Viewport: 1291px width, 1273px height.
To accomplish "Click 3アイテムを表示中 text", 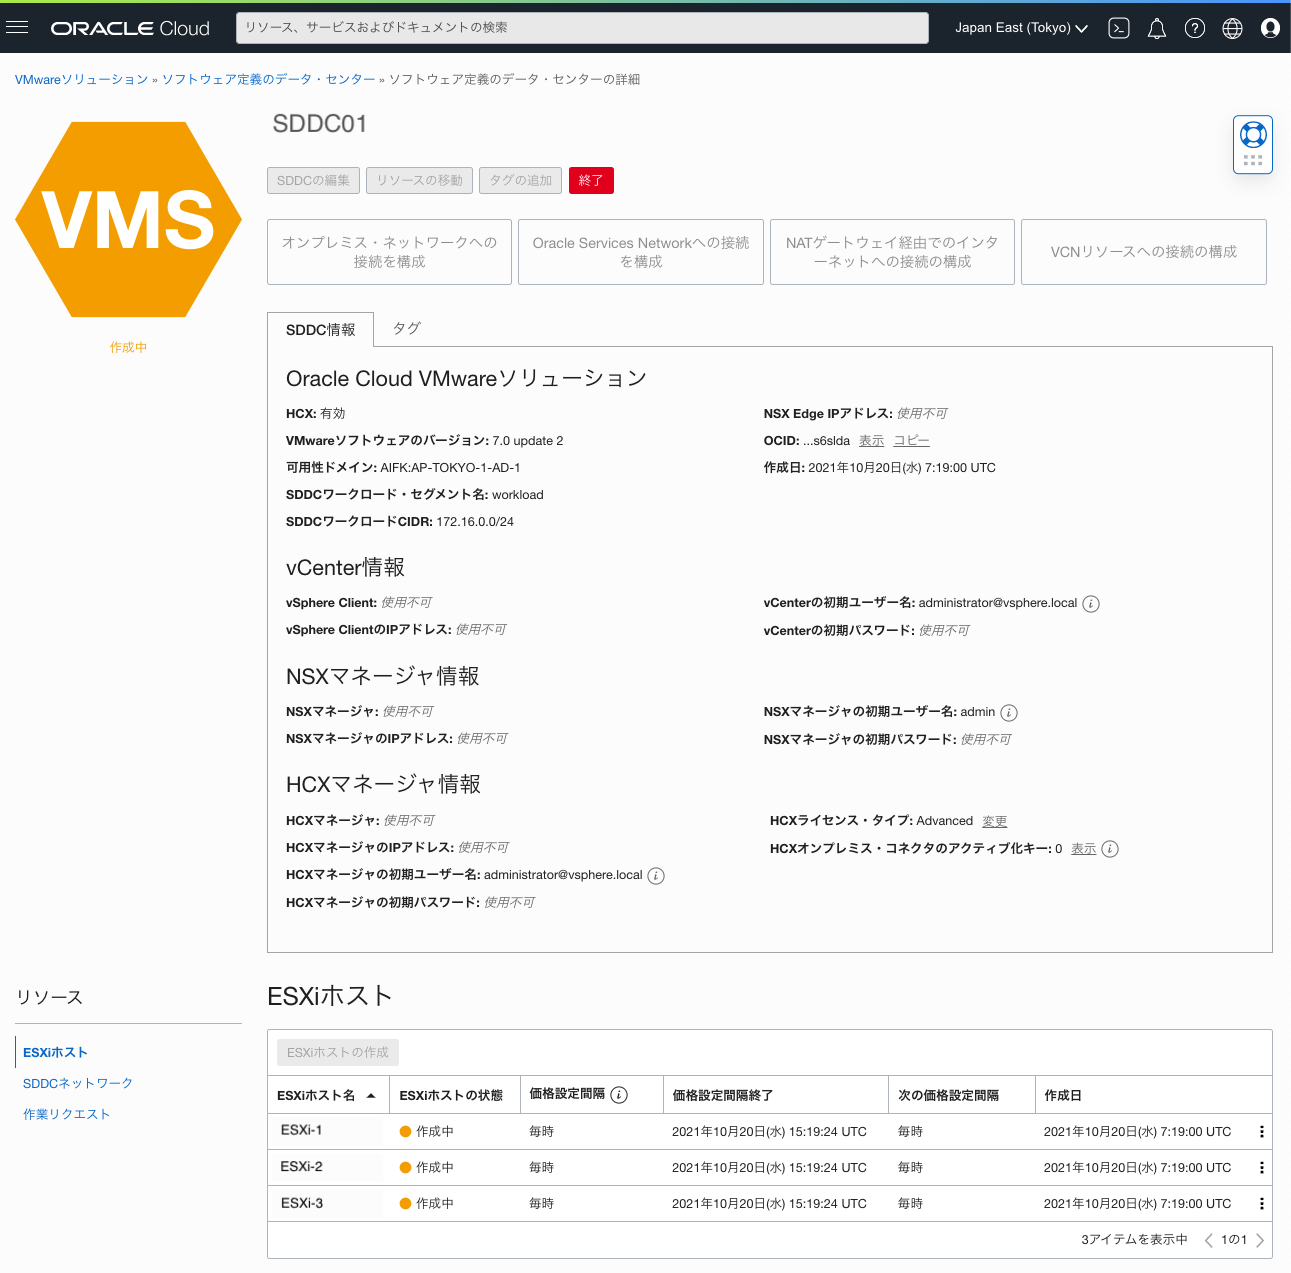I will [x=1134, y=1240].
